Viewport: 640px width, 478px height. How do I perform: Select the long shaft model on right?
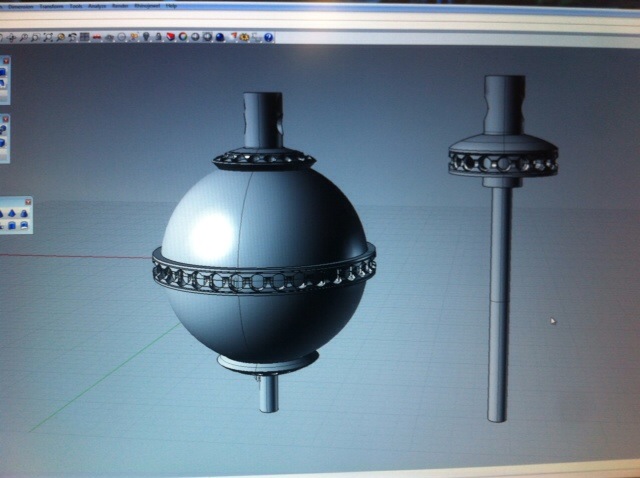point(499,304)
